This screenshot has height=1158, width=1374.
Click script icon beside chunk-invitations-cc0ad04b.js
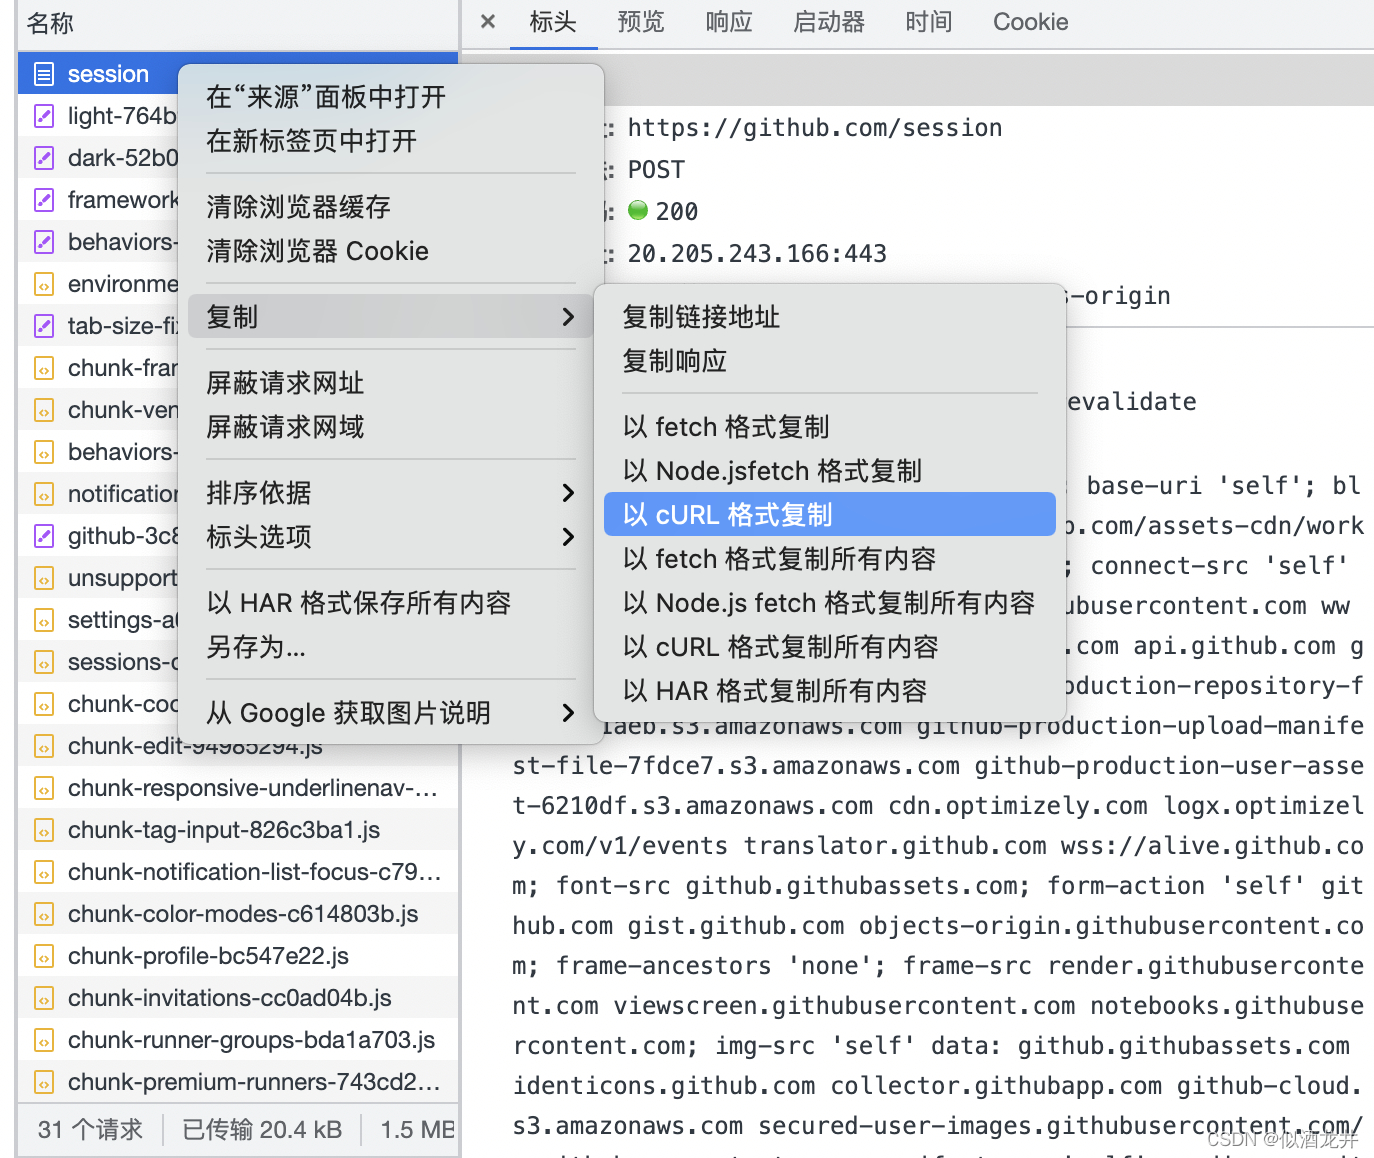tap(44, 998)
